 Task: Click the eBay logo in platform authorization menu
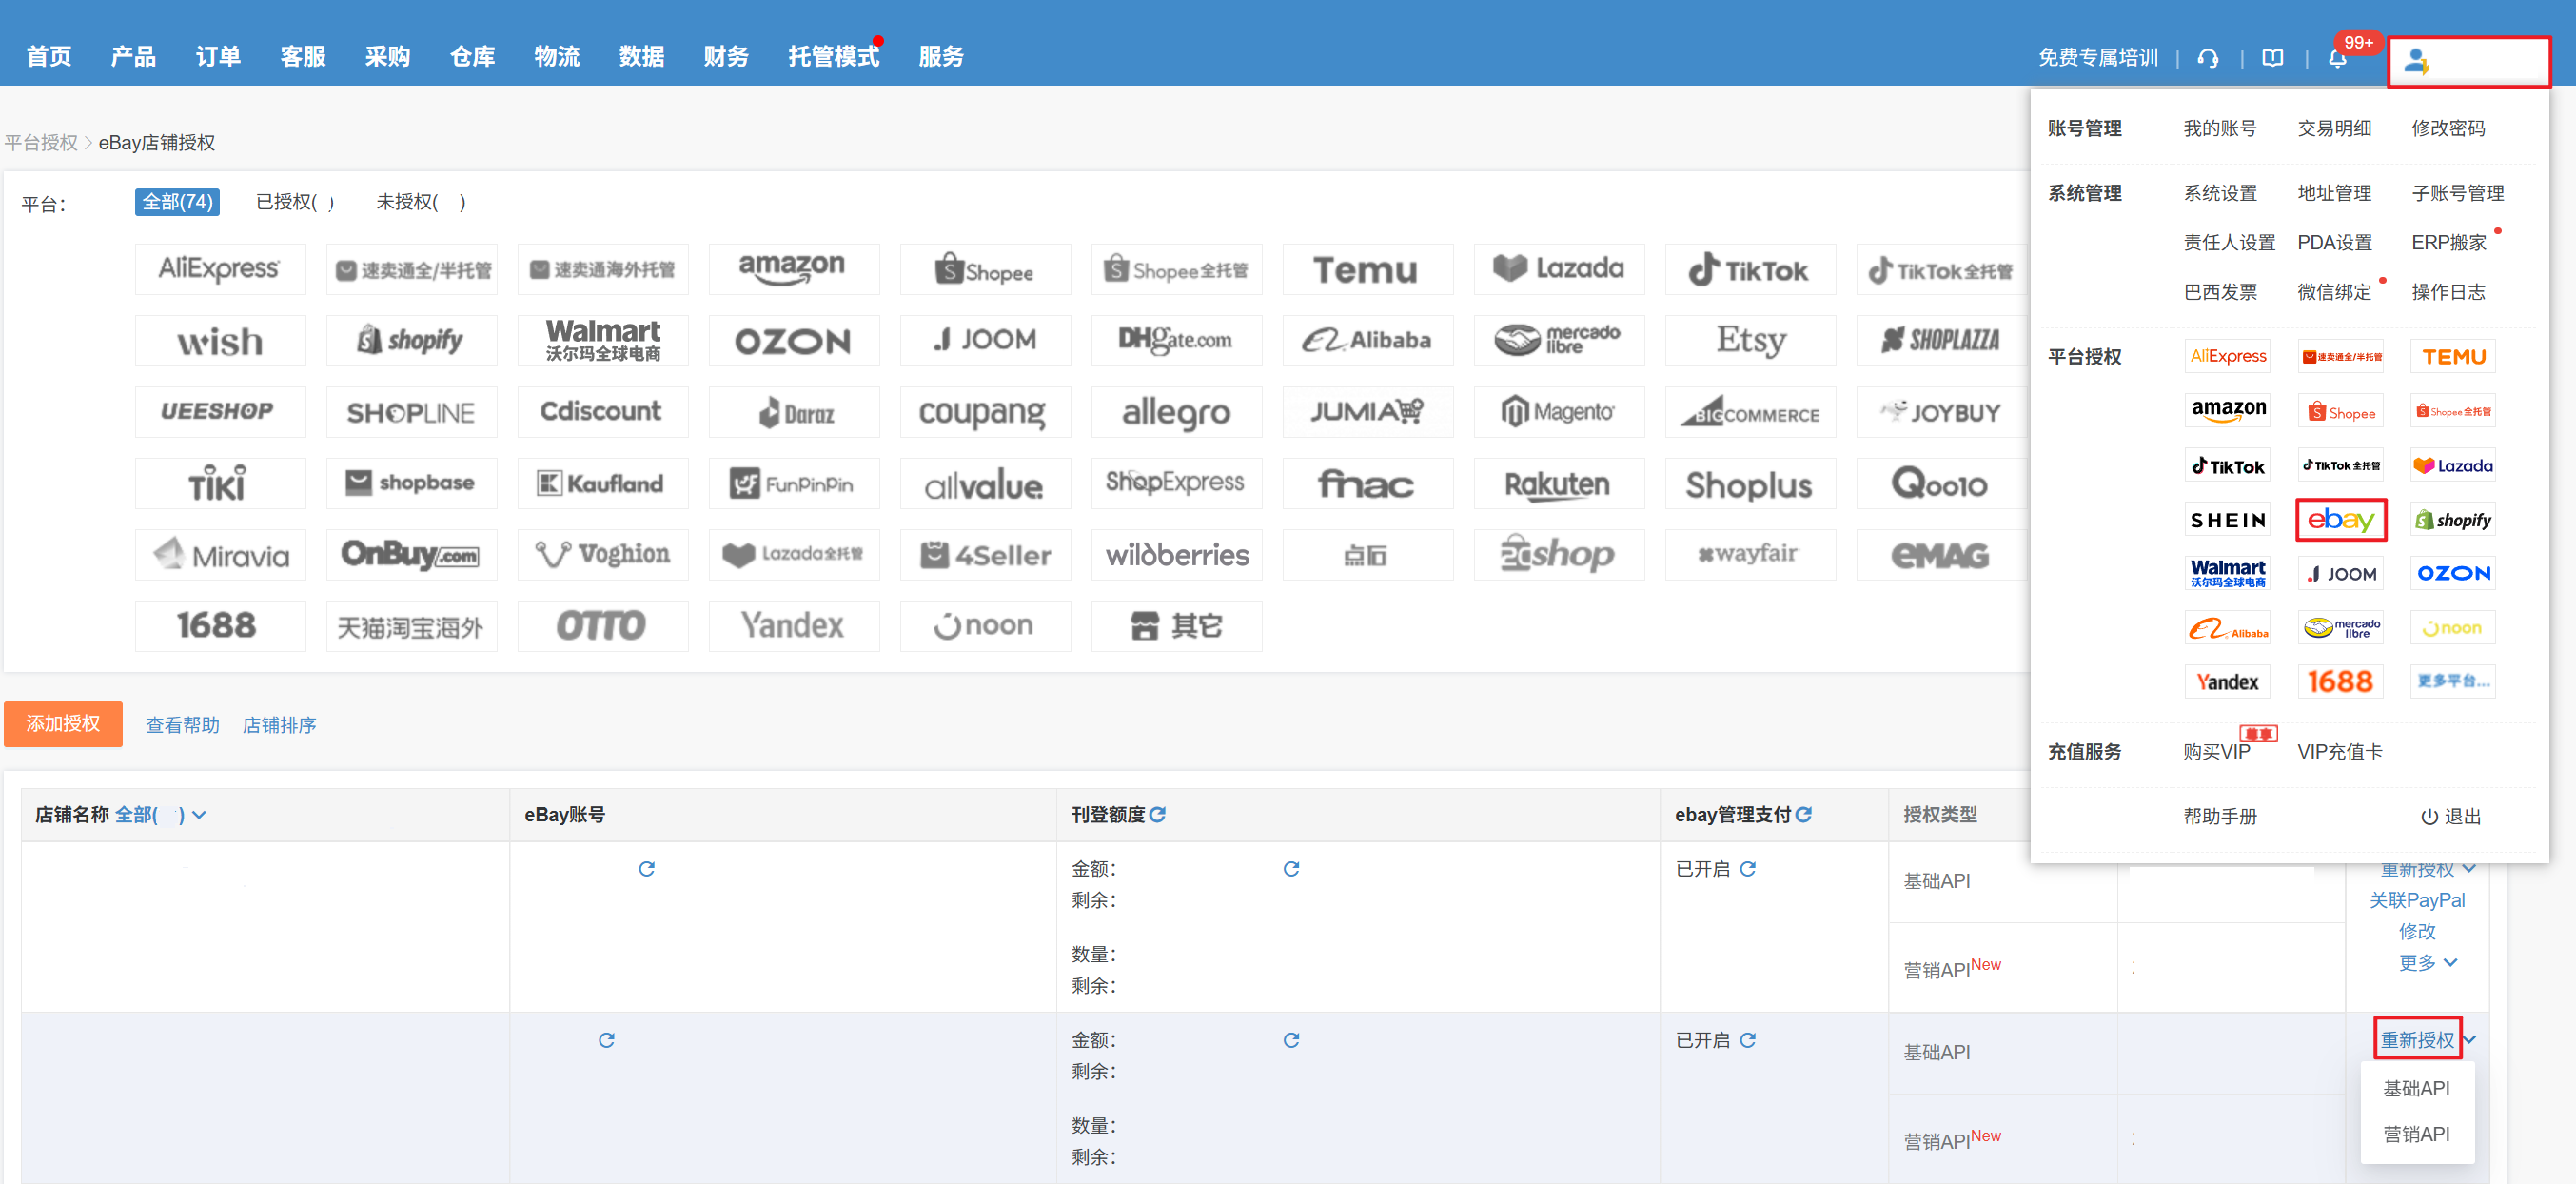(2340, 520)
